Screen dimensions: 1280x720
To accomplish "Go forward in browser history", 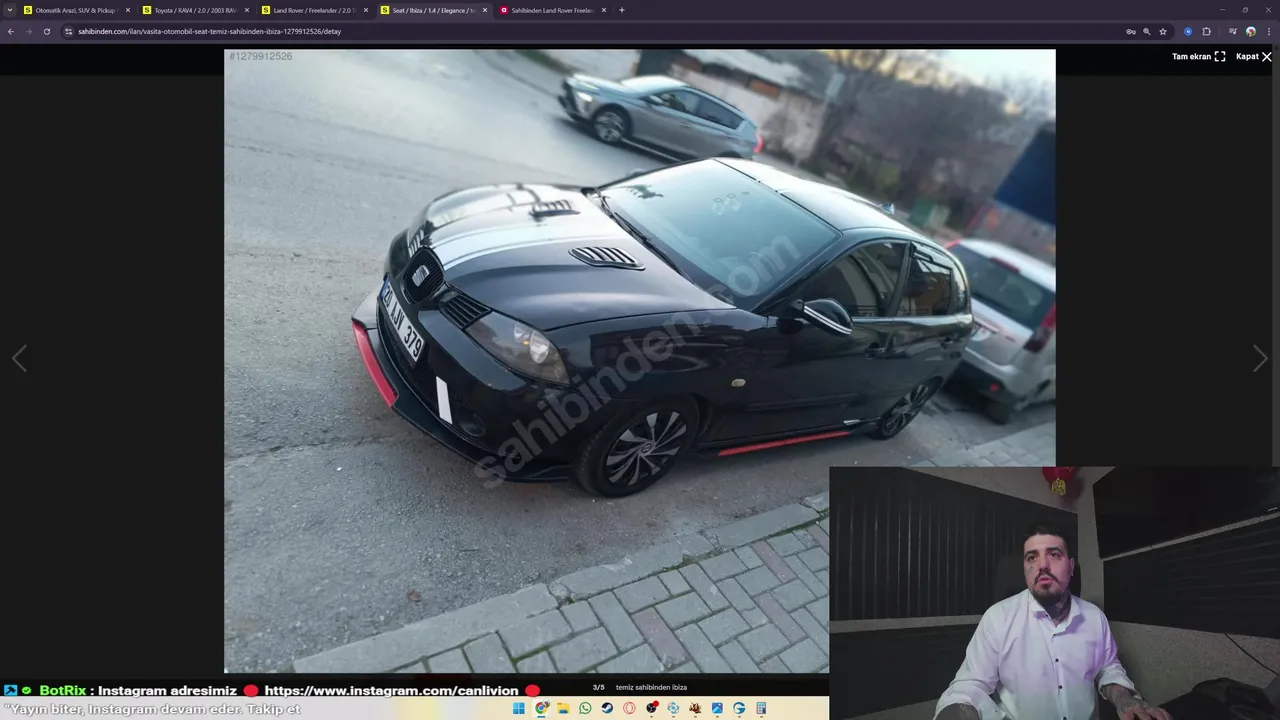I will coord(28,31).
